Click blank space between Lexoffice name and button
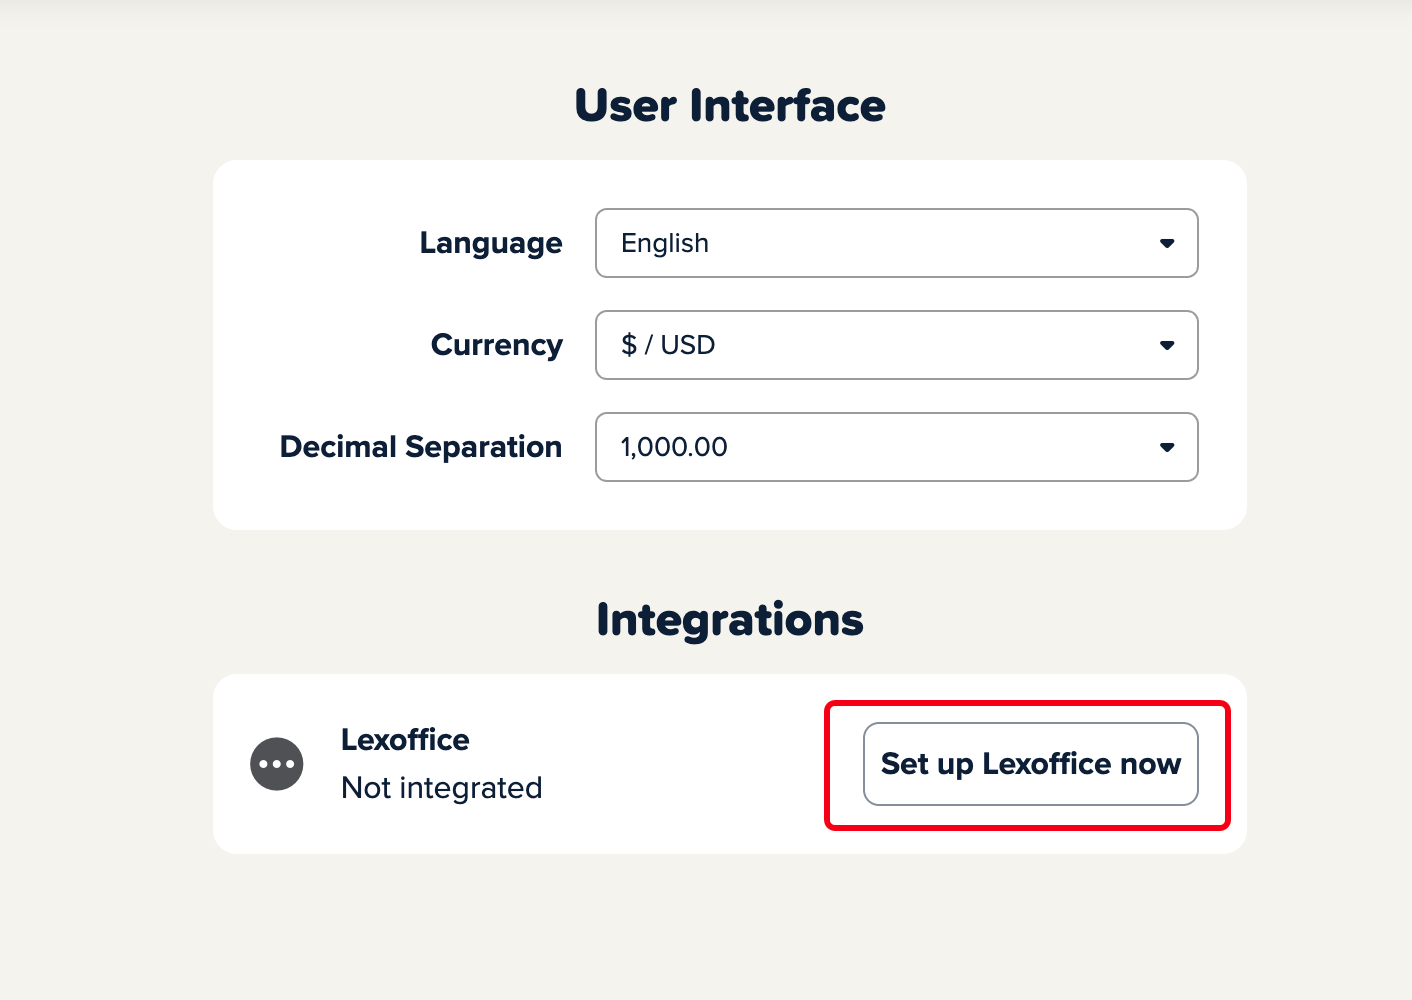 click(680, 764)
